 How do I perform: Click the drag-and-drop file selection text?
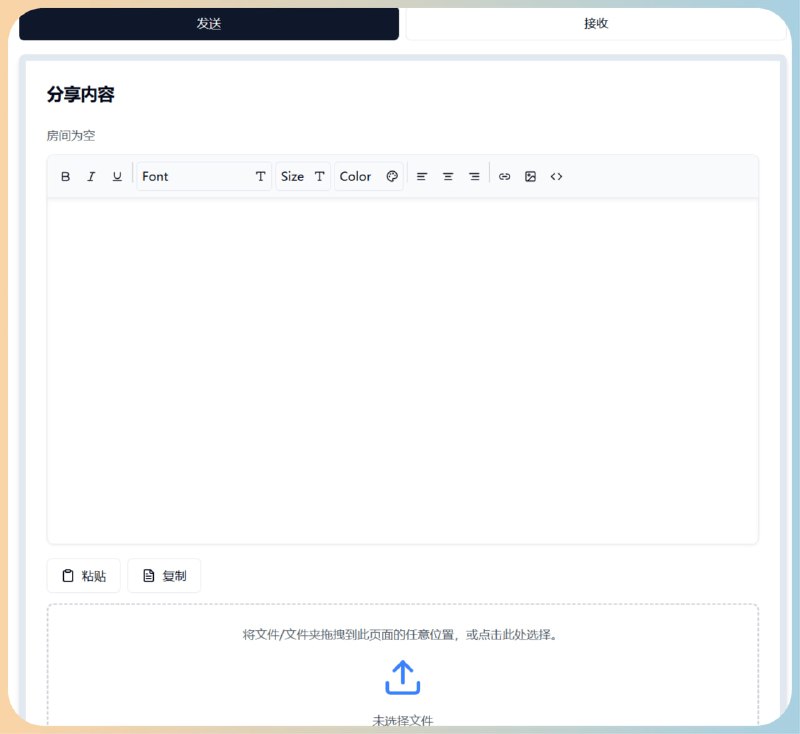click(401, 635)
